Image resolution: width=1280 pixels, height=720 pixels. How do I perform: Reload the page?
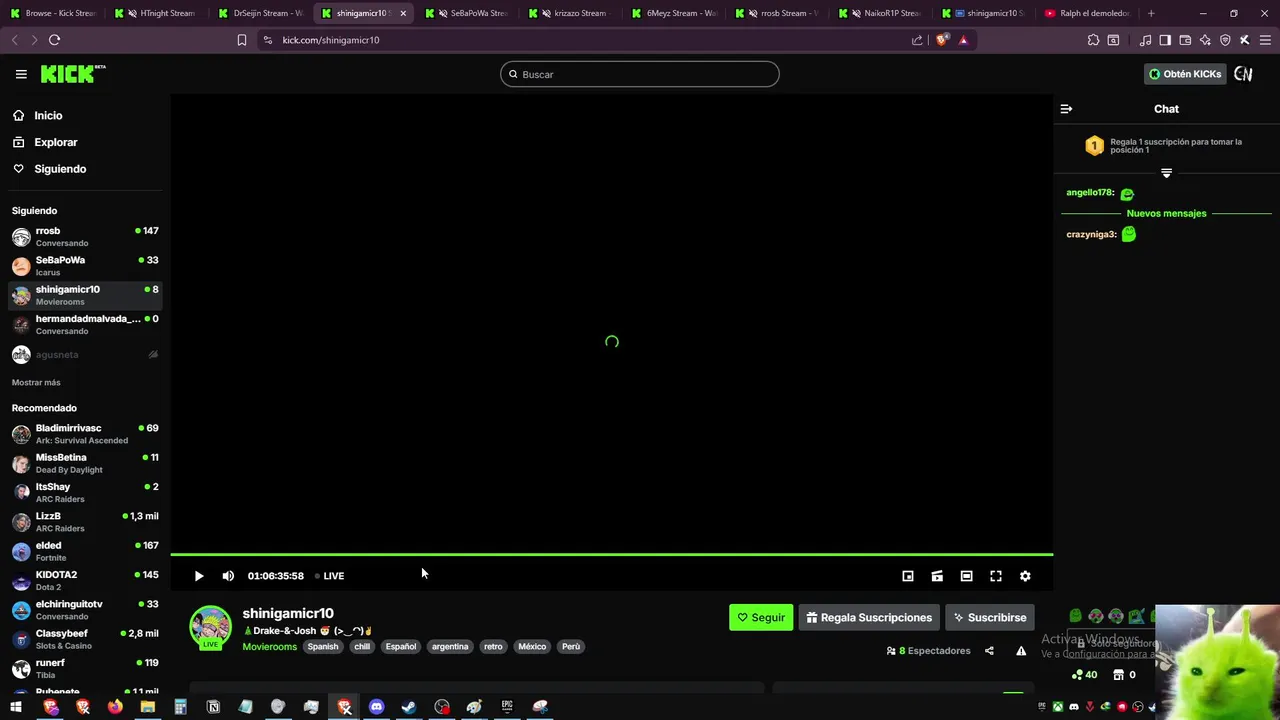(x=54, y=40)
